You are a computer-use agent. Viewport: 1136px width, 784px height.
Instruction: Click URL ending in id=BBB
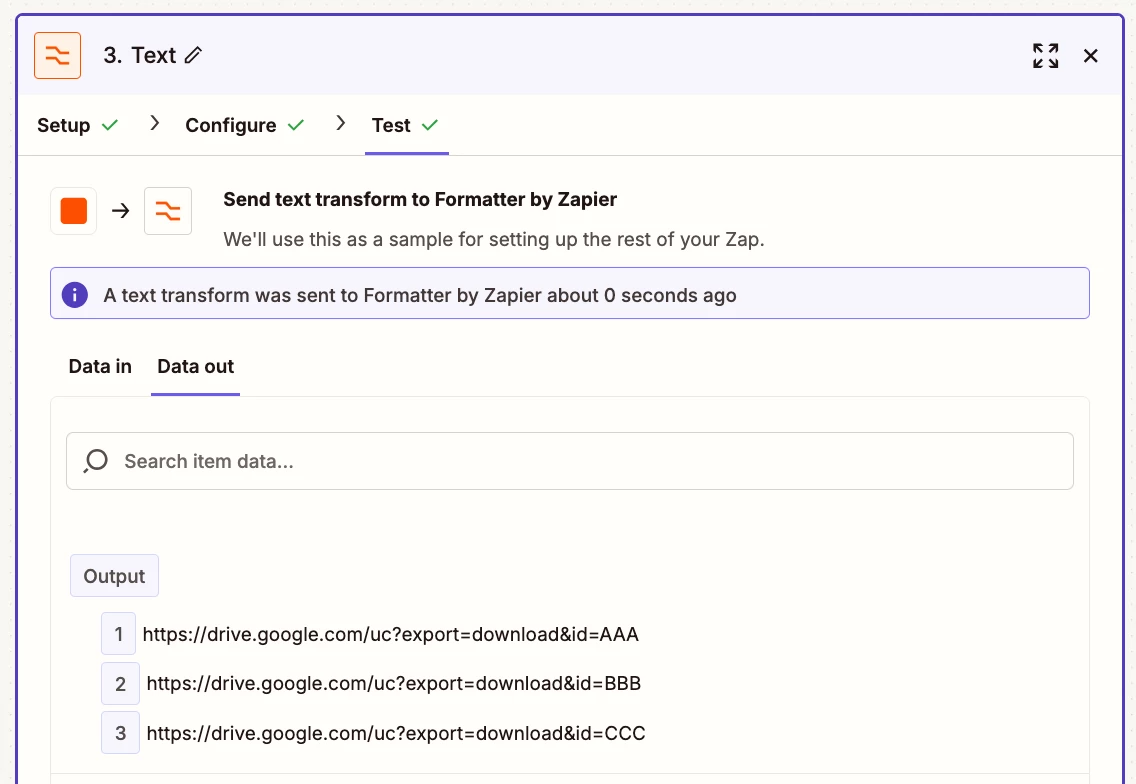point(393,683)
